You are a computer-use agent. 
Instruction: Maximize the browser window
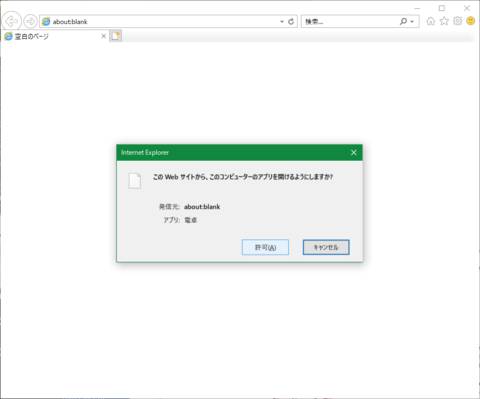tap(442, 8)
